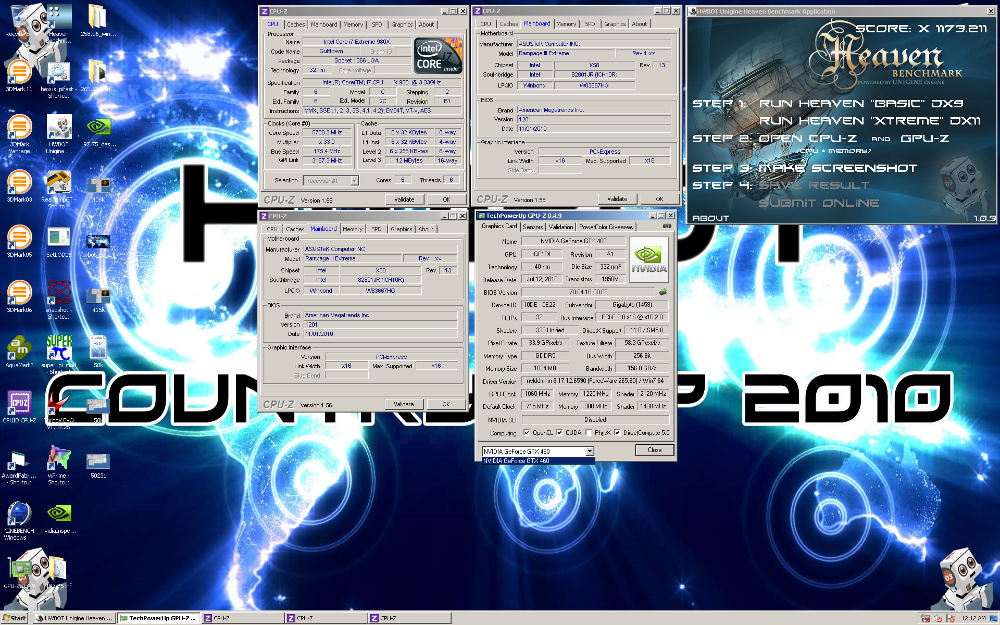Run Heaven "Basic" DX9 benchmark
1000x625 pixels.
[x=861, y=103]
